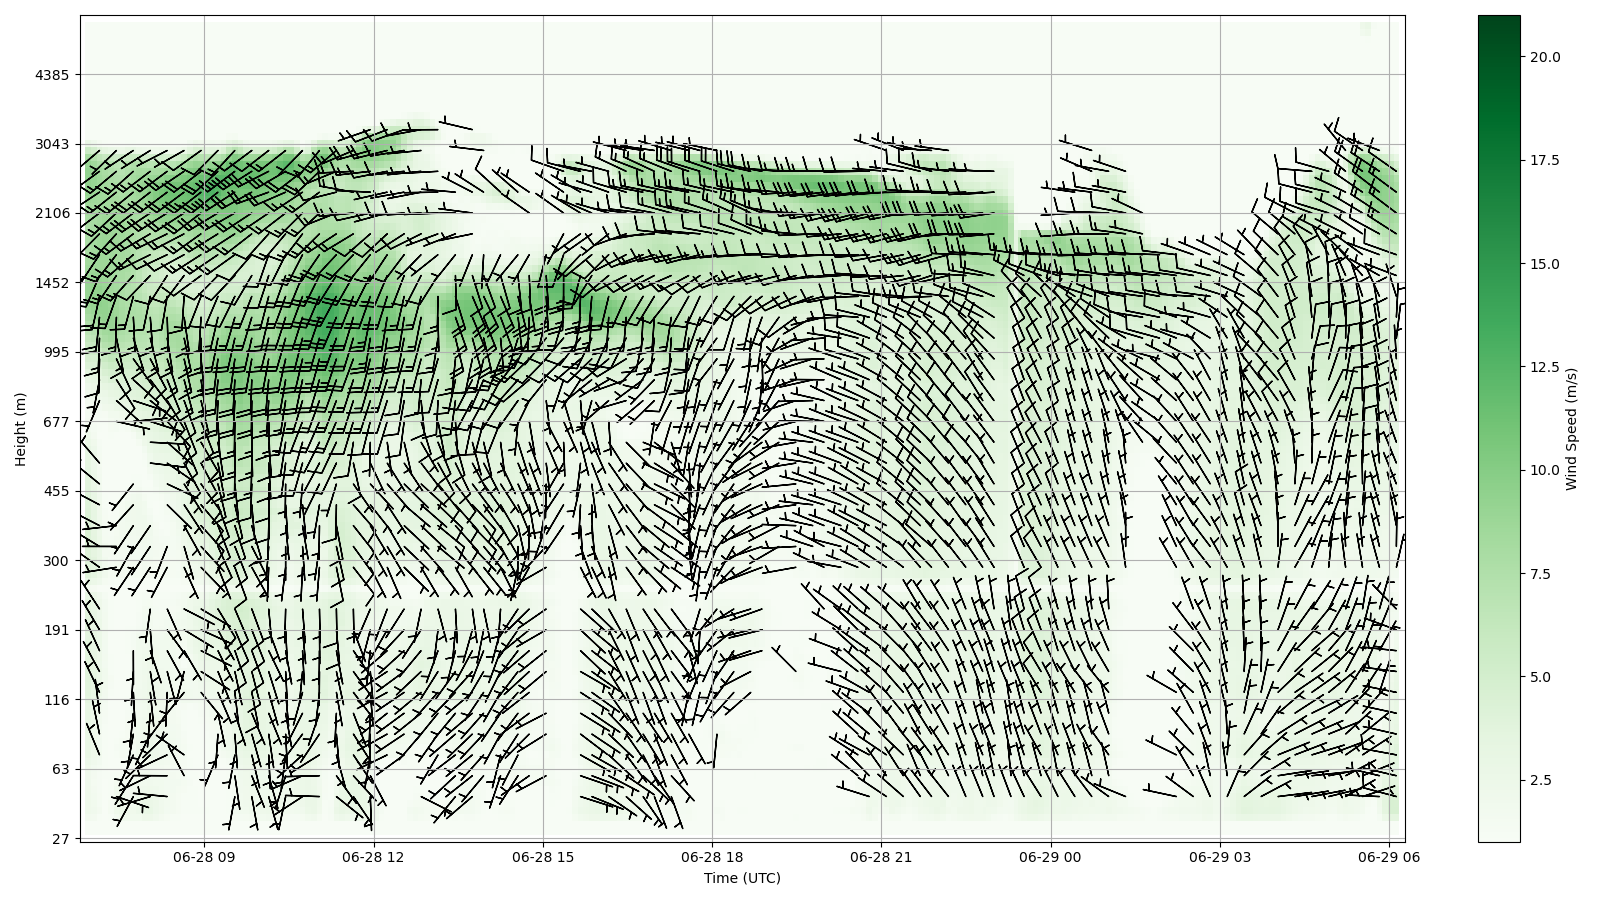Click the darkest green top of the colorbar
Screen dimensions: 1600x900
1498,22
